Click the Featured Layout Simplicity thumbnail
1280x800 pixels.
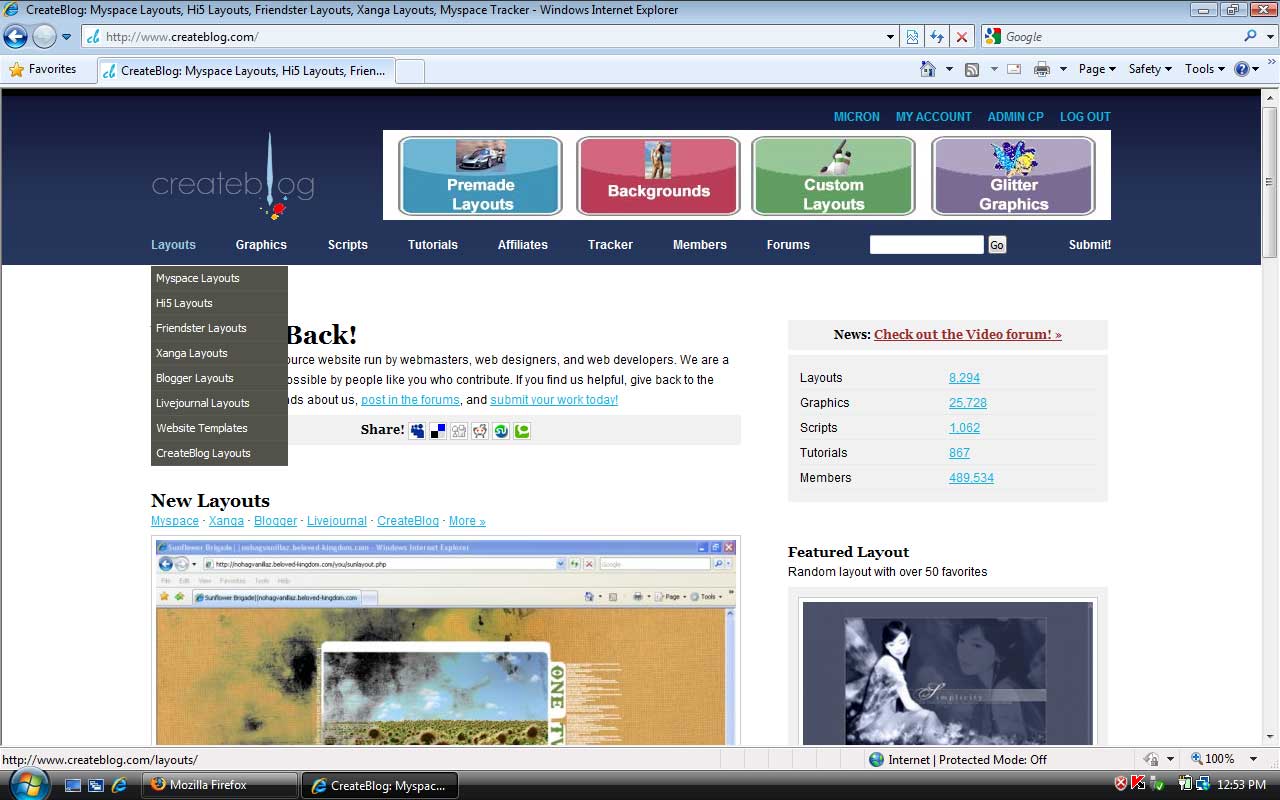pos(947,672)
